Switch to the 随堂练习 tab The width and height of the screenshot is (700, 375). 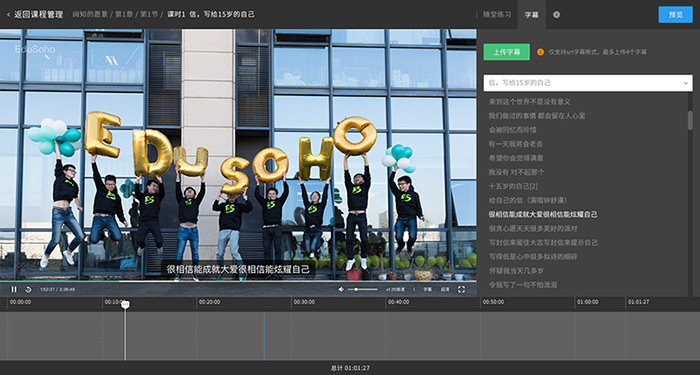[497, 14]
